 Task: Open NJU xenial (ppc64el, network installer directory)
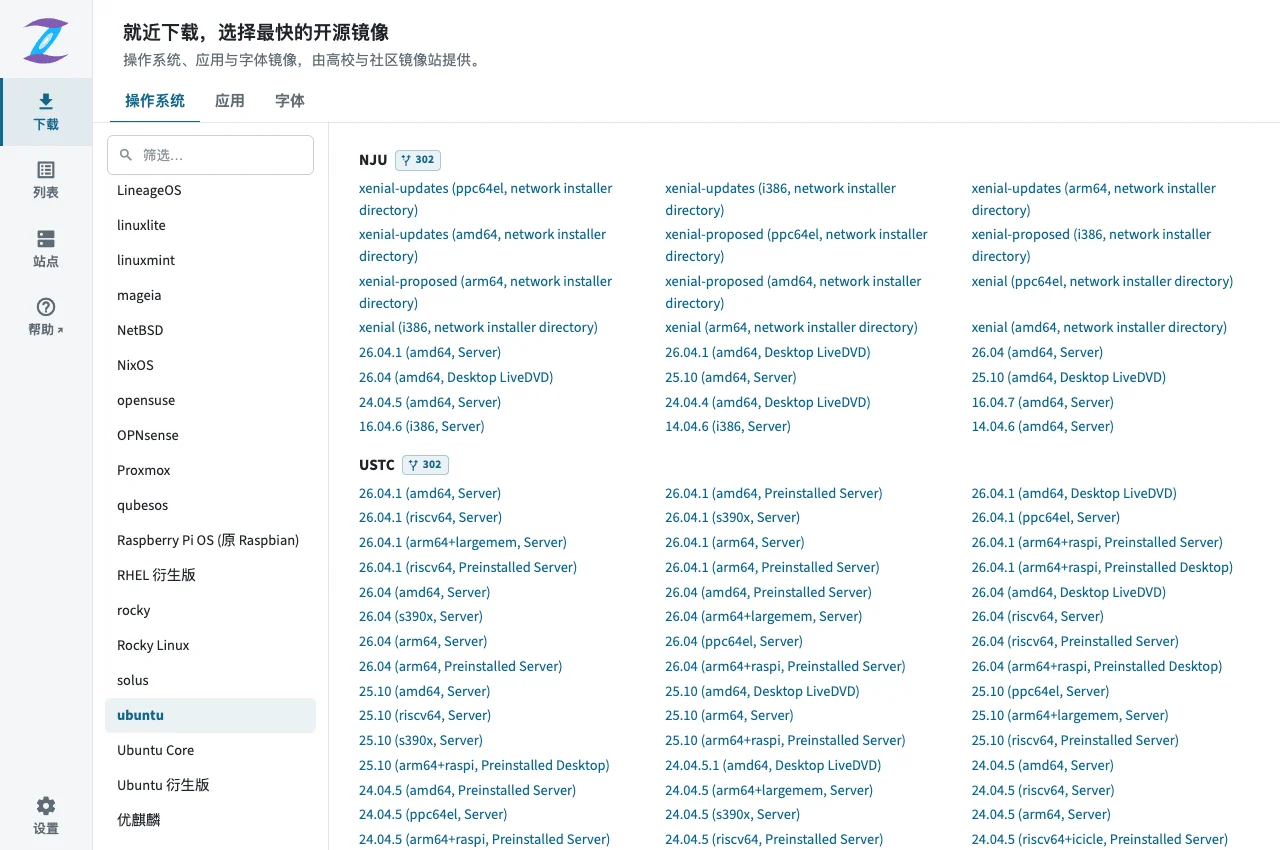1102,282
